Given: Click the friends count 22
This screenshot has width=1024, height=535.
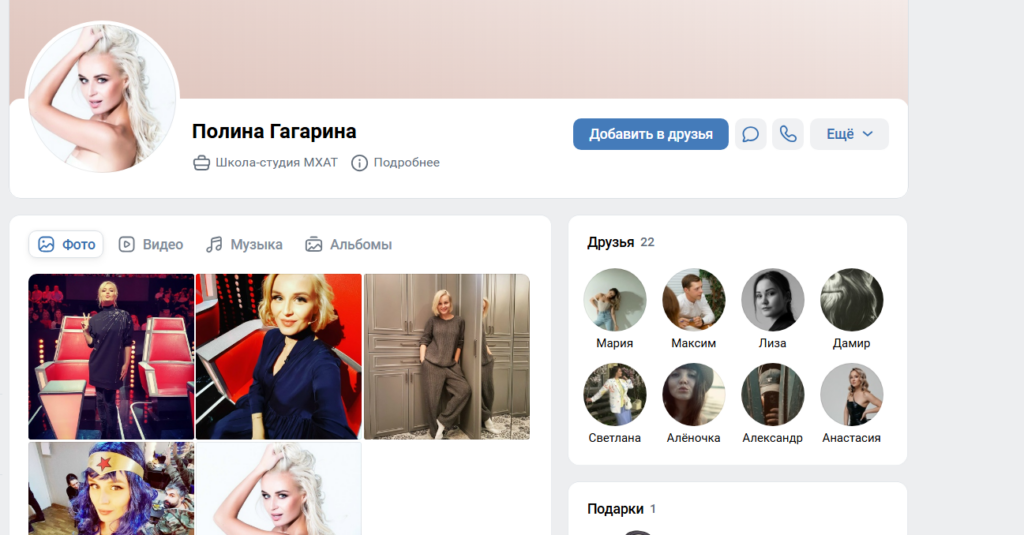Looking at the screenshot, I should 647,242.
